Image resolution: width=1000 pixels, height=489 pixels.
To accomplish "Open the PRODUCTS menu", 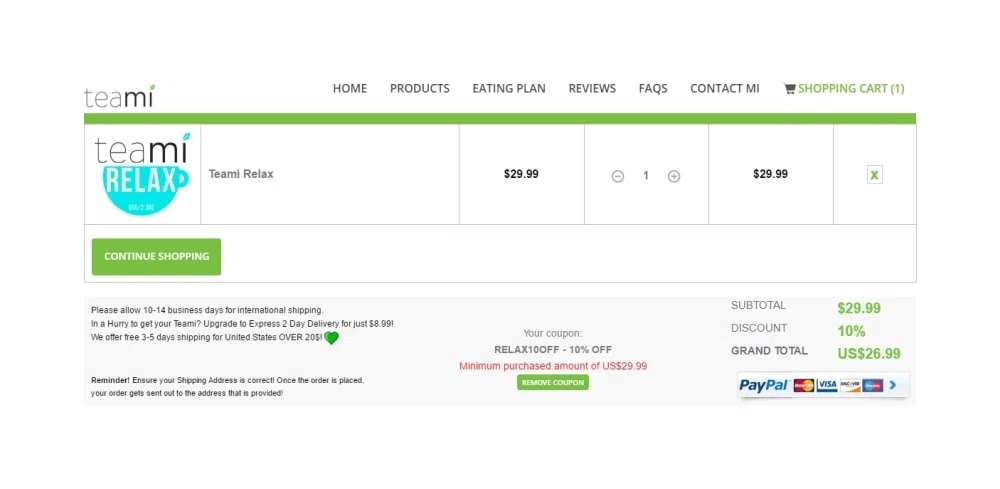I will pos(420,89).
